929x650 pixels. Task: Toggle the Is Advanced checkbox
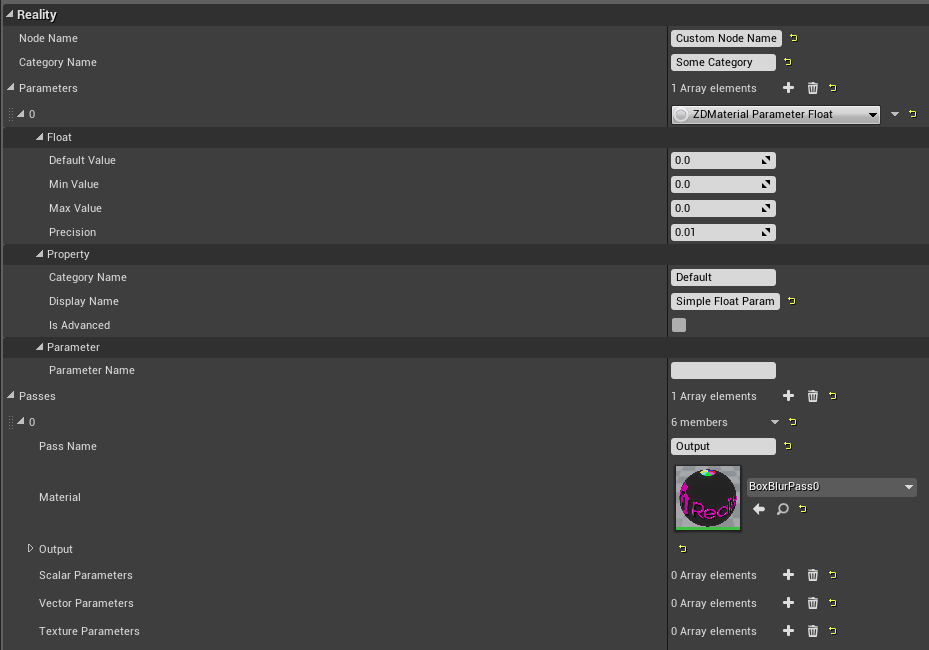pos(679,325)
